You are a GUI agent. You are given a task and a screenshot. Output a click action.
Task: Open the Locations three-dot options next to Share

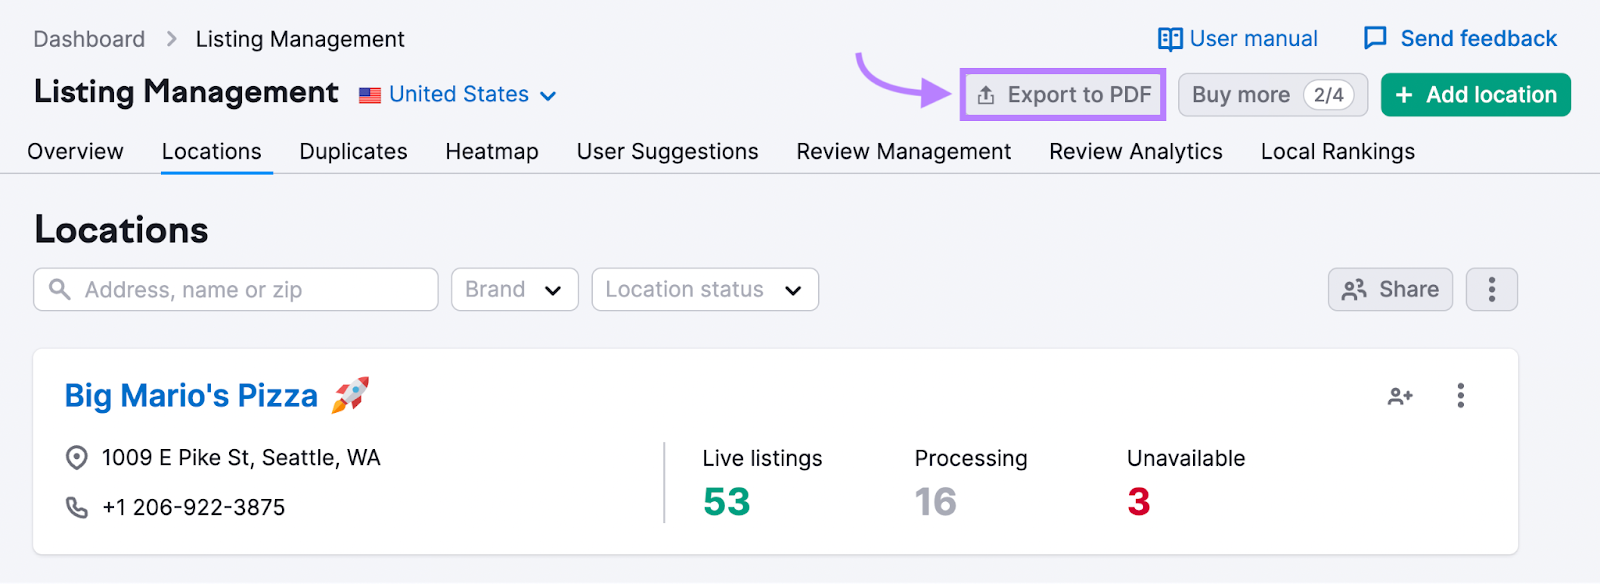1491,290
